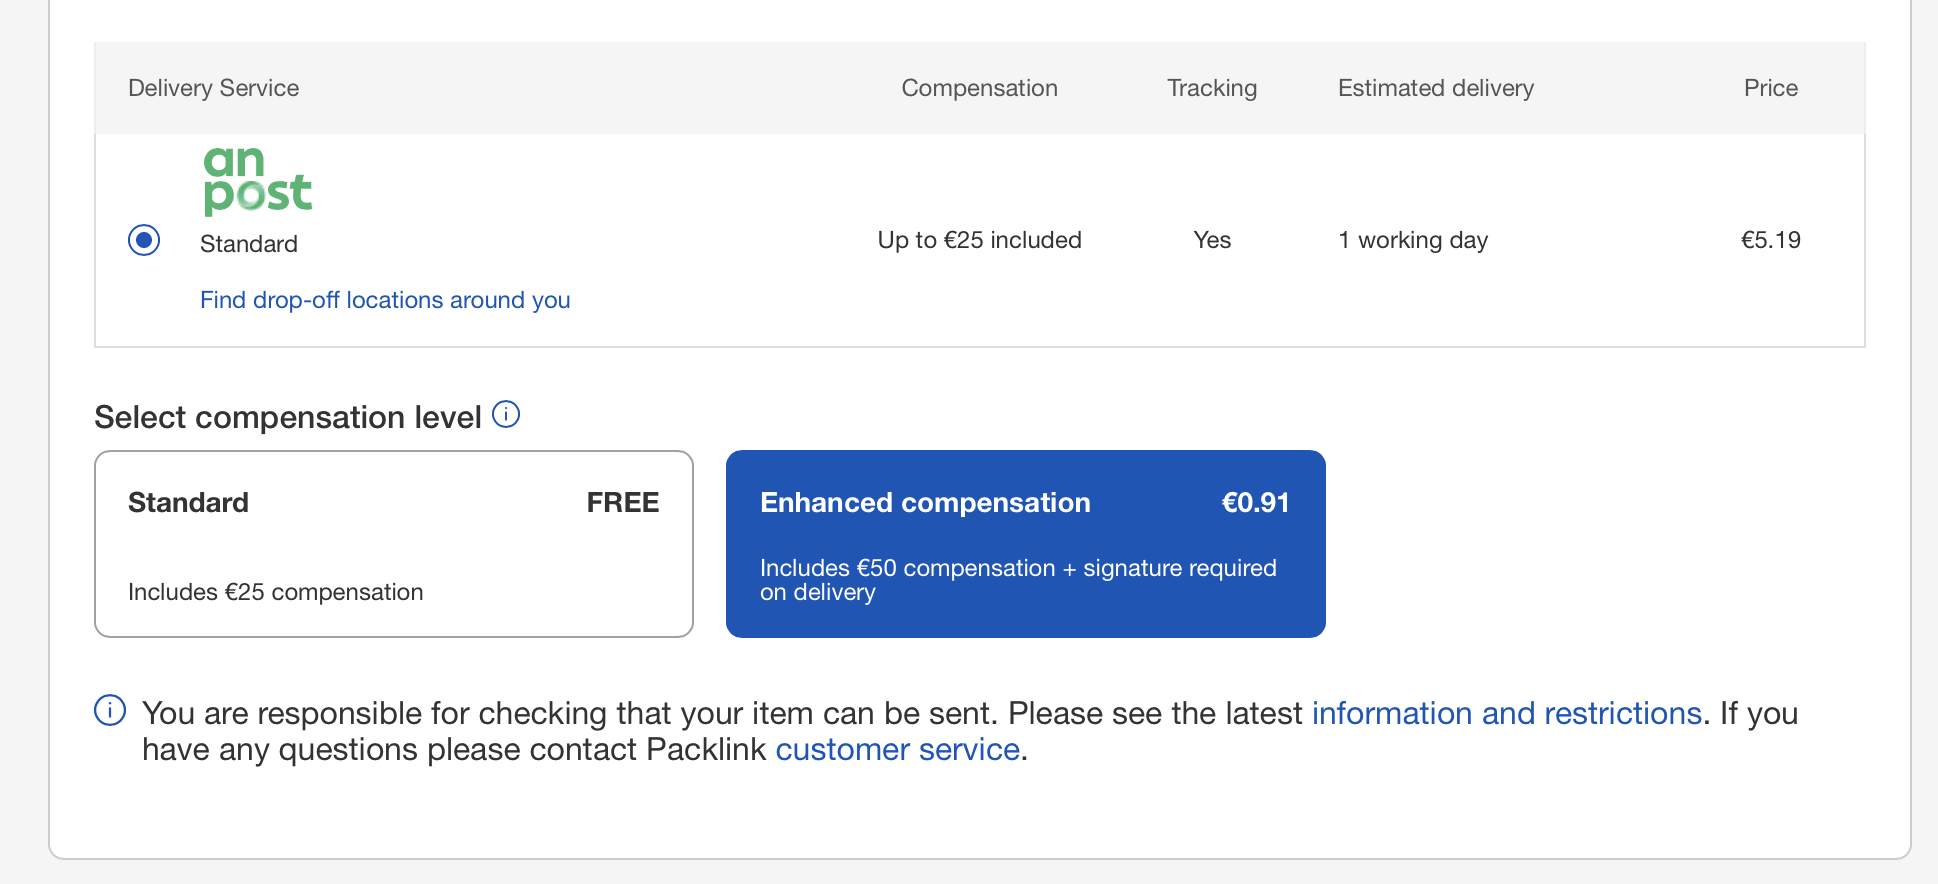
Task: Contact Packlink customer service link
Action: 898,749
